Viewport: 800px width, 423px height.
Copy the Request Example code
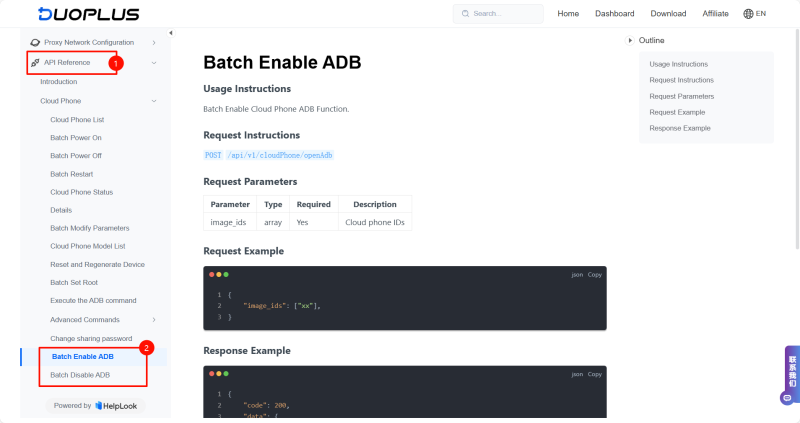coord(594,274)
